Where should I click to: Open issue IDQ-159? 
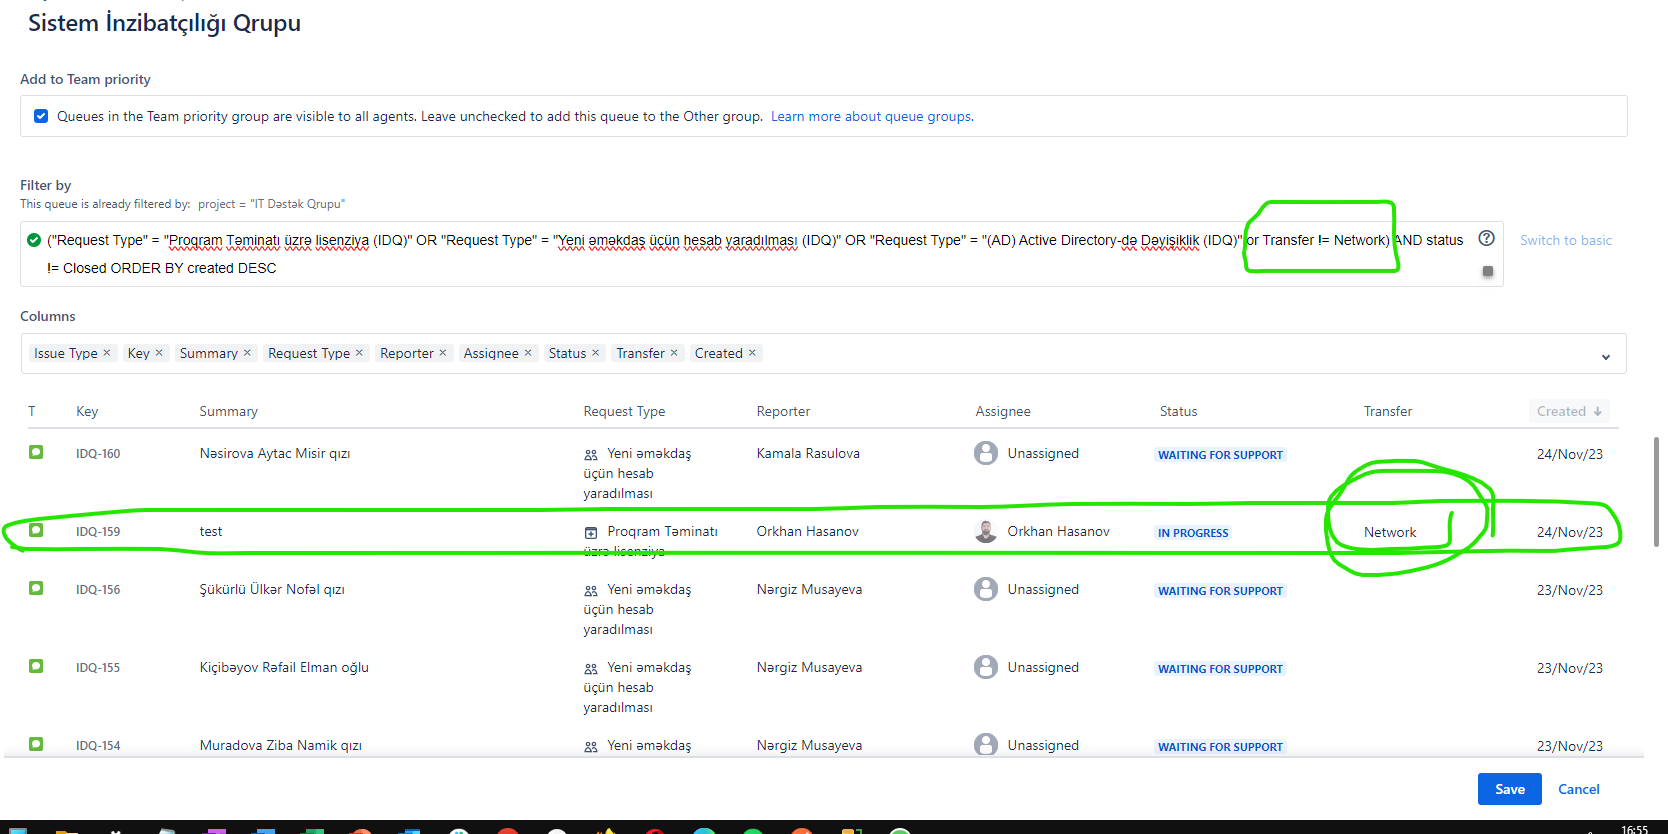click(x=98, y=532)
